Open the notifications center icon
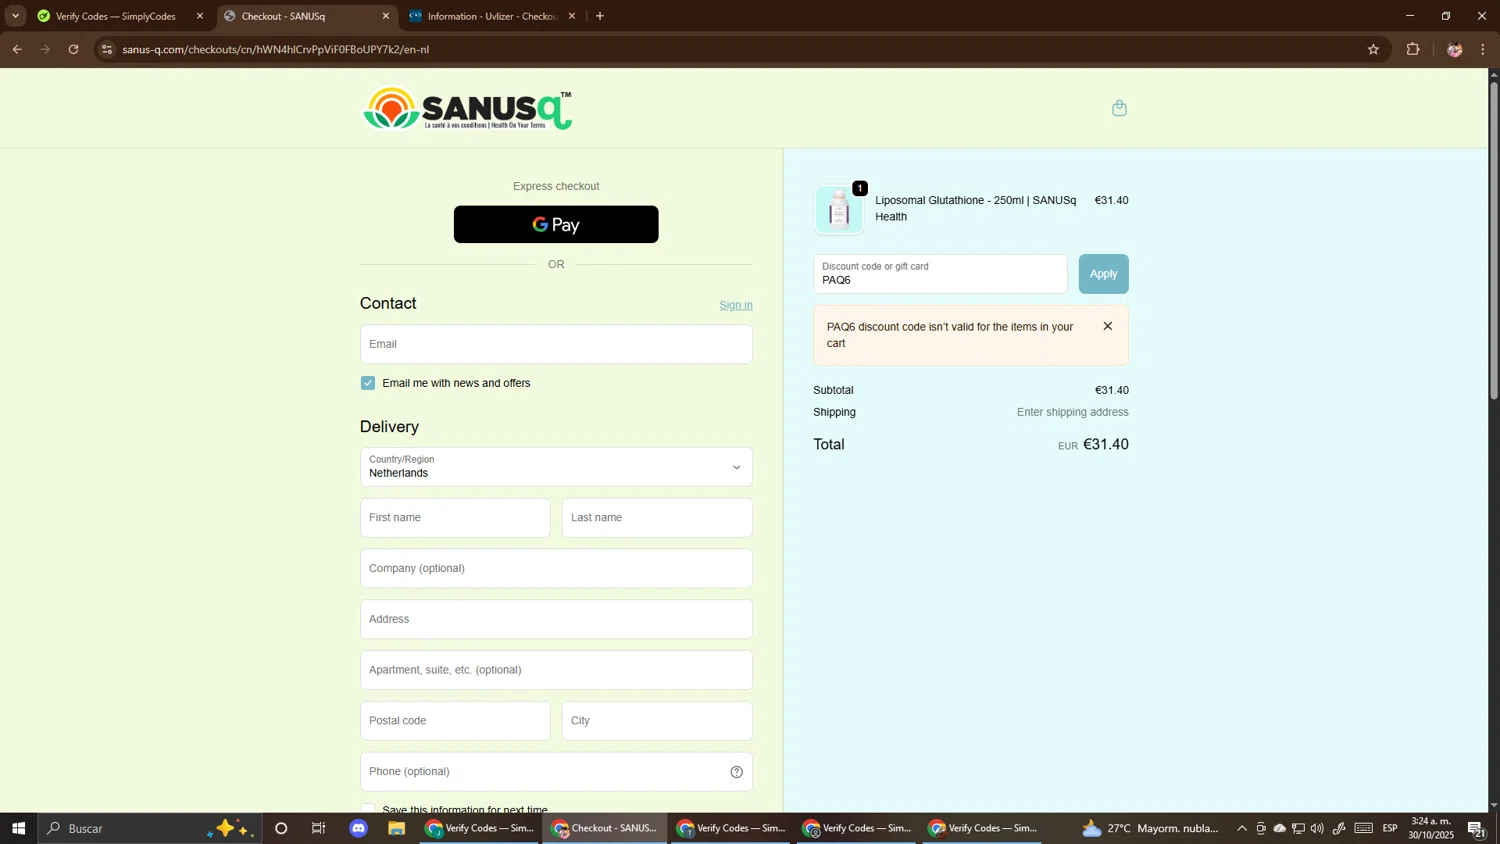 pos(1476,828)
